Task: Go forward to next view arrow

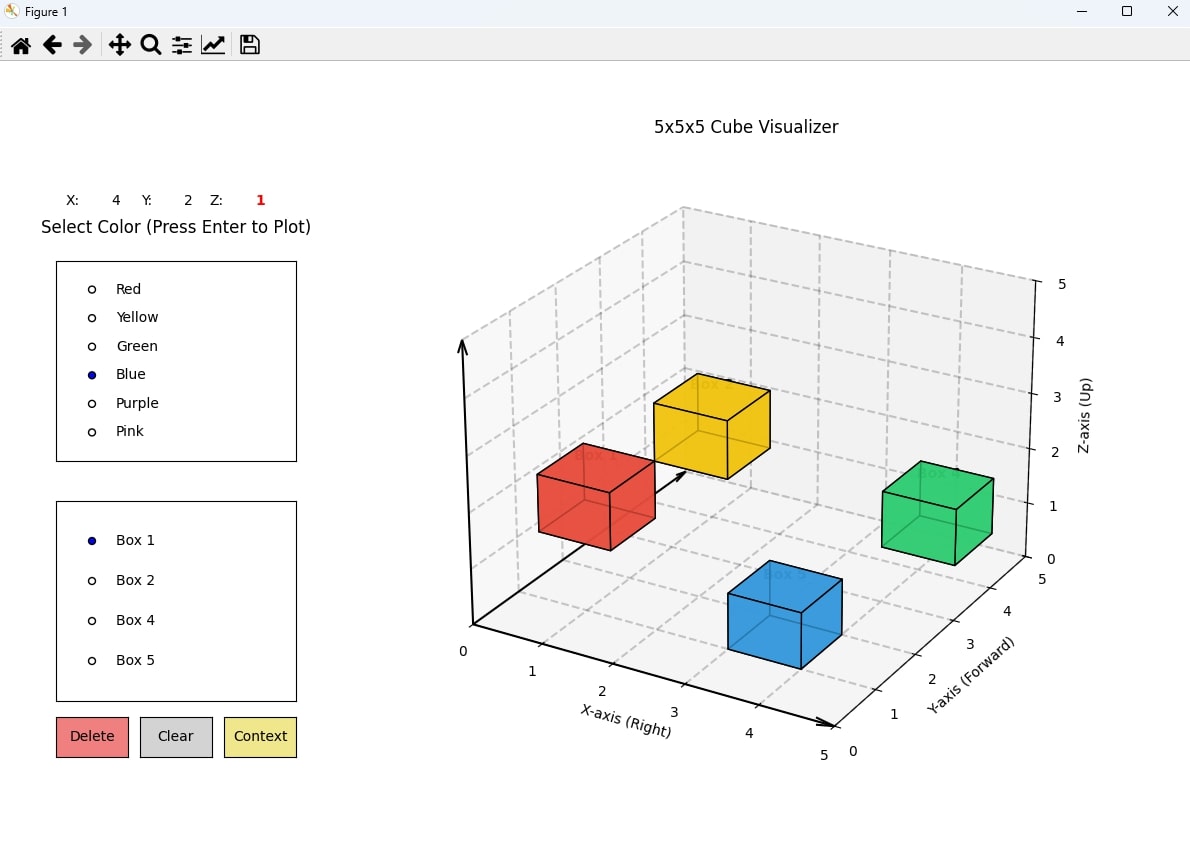Action: click(83, 46)
